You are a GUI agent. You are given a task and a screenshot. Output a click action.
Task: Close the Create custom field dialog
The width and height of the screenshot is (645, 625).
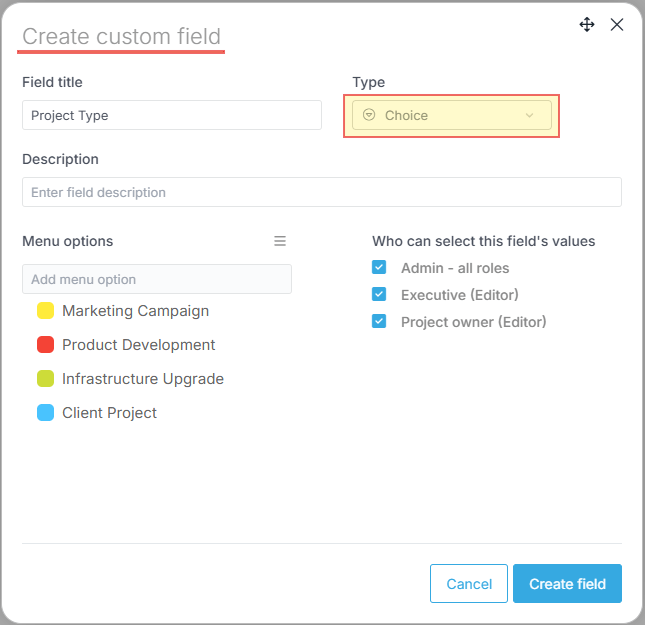click(617, 25)
